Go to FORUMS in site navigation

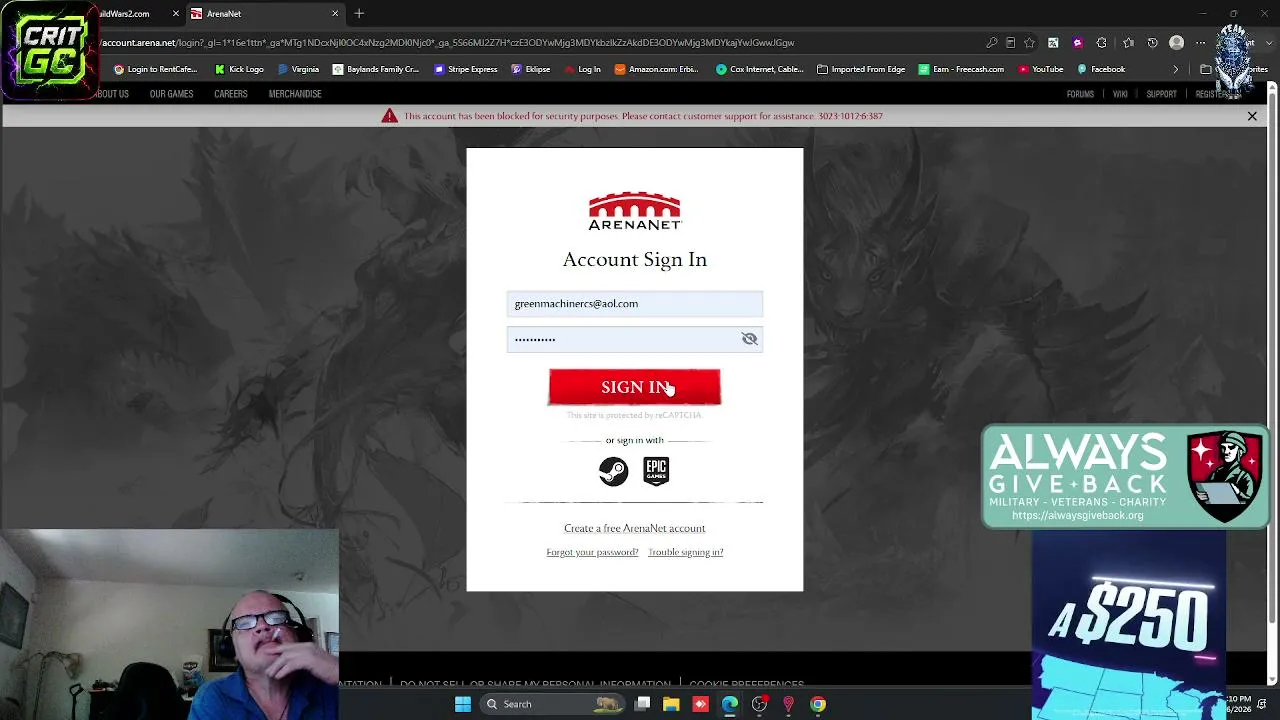point(1080,94)
